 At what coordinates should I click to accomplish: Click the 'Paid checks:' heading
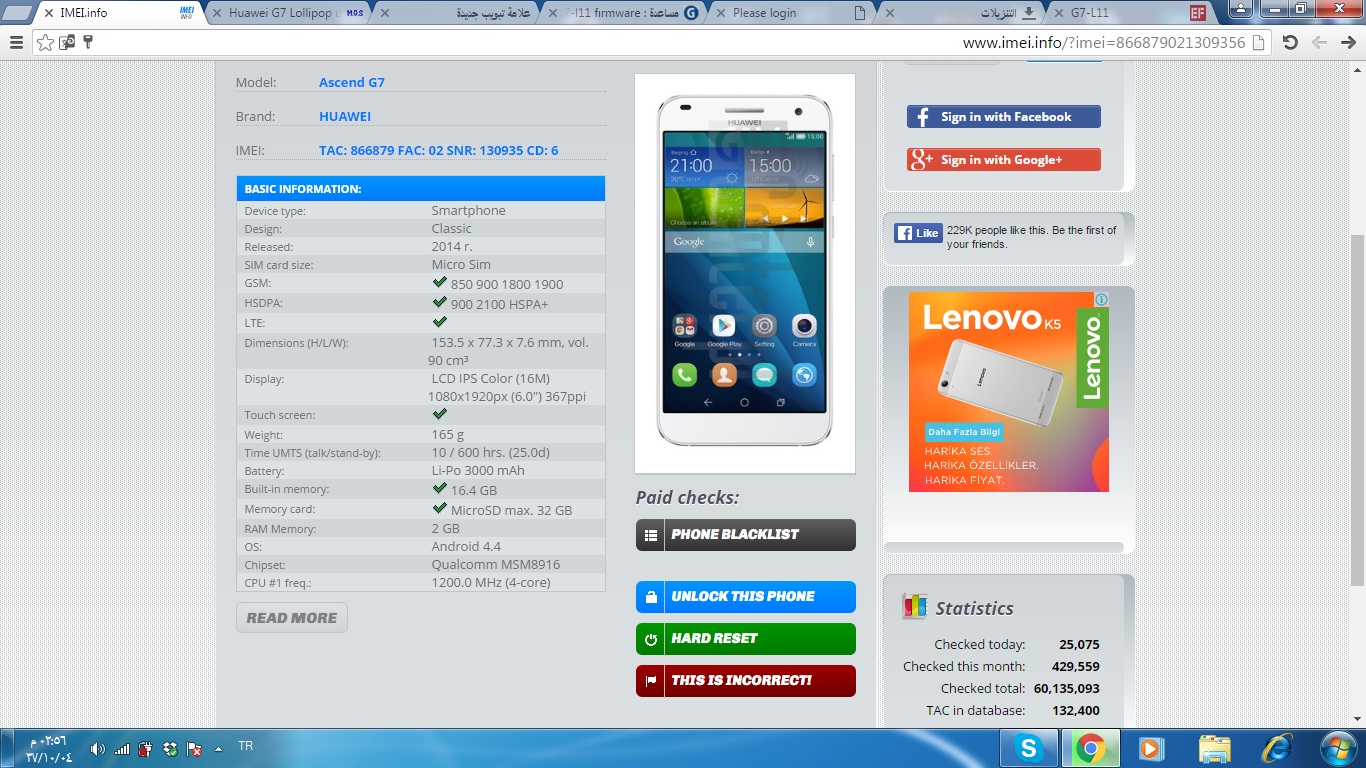(687, 498)
